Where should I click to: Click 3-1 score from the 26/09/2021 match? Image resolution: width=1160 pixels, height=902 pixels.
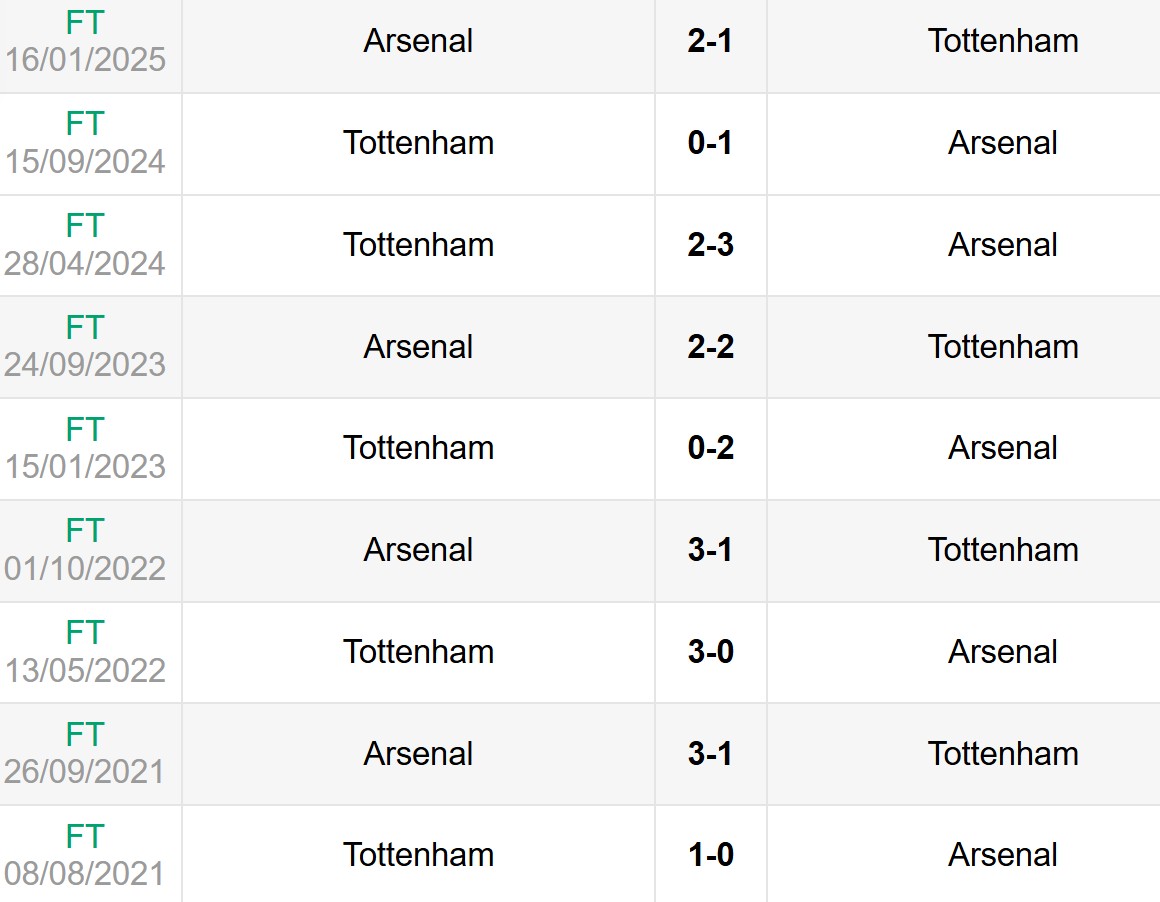click(710, 753)
